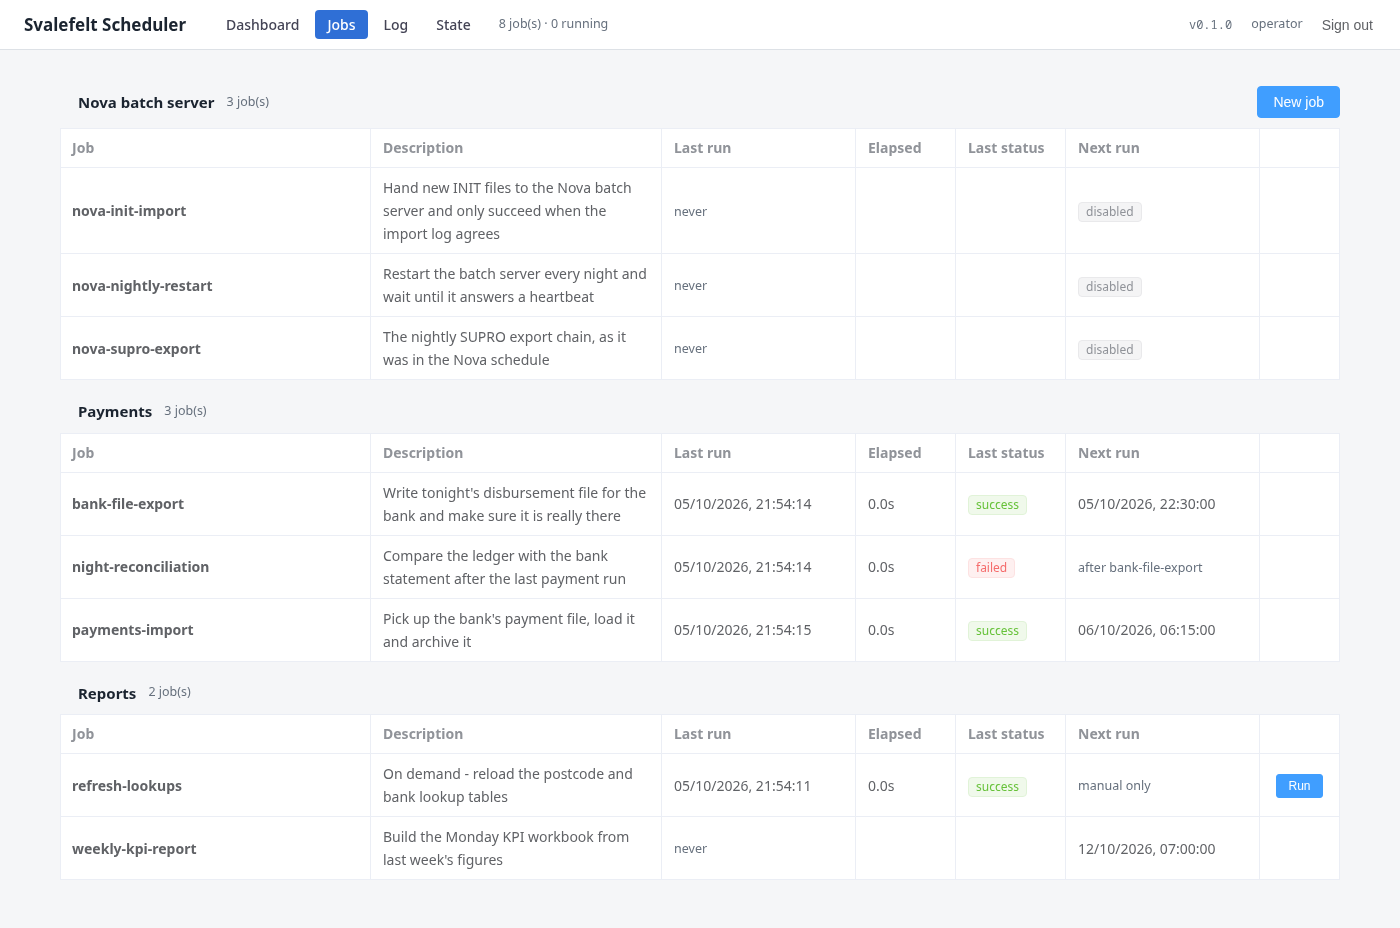Run the refresh-lookups job
The height and width of the screenshot is (928, 1400).
[x=1299, y=786]
